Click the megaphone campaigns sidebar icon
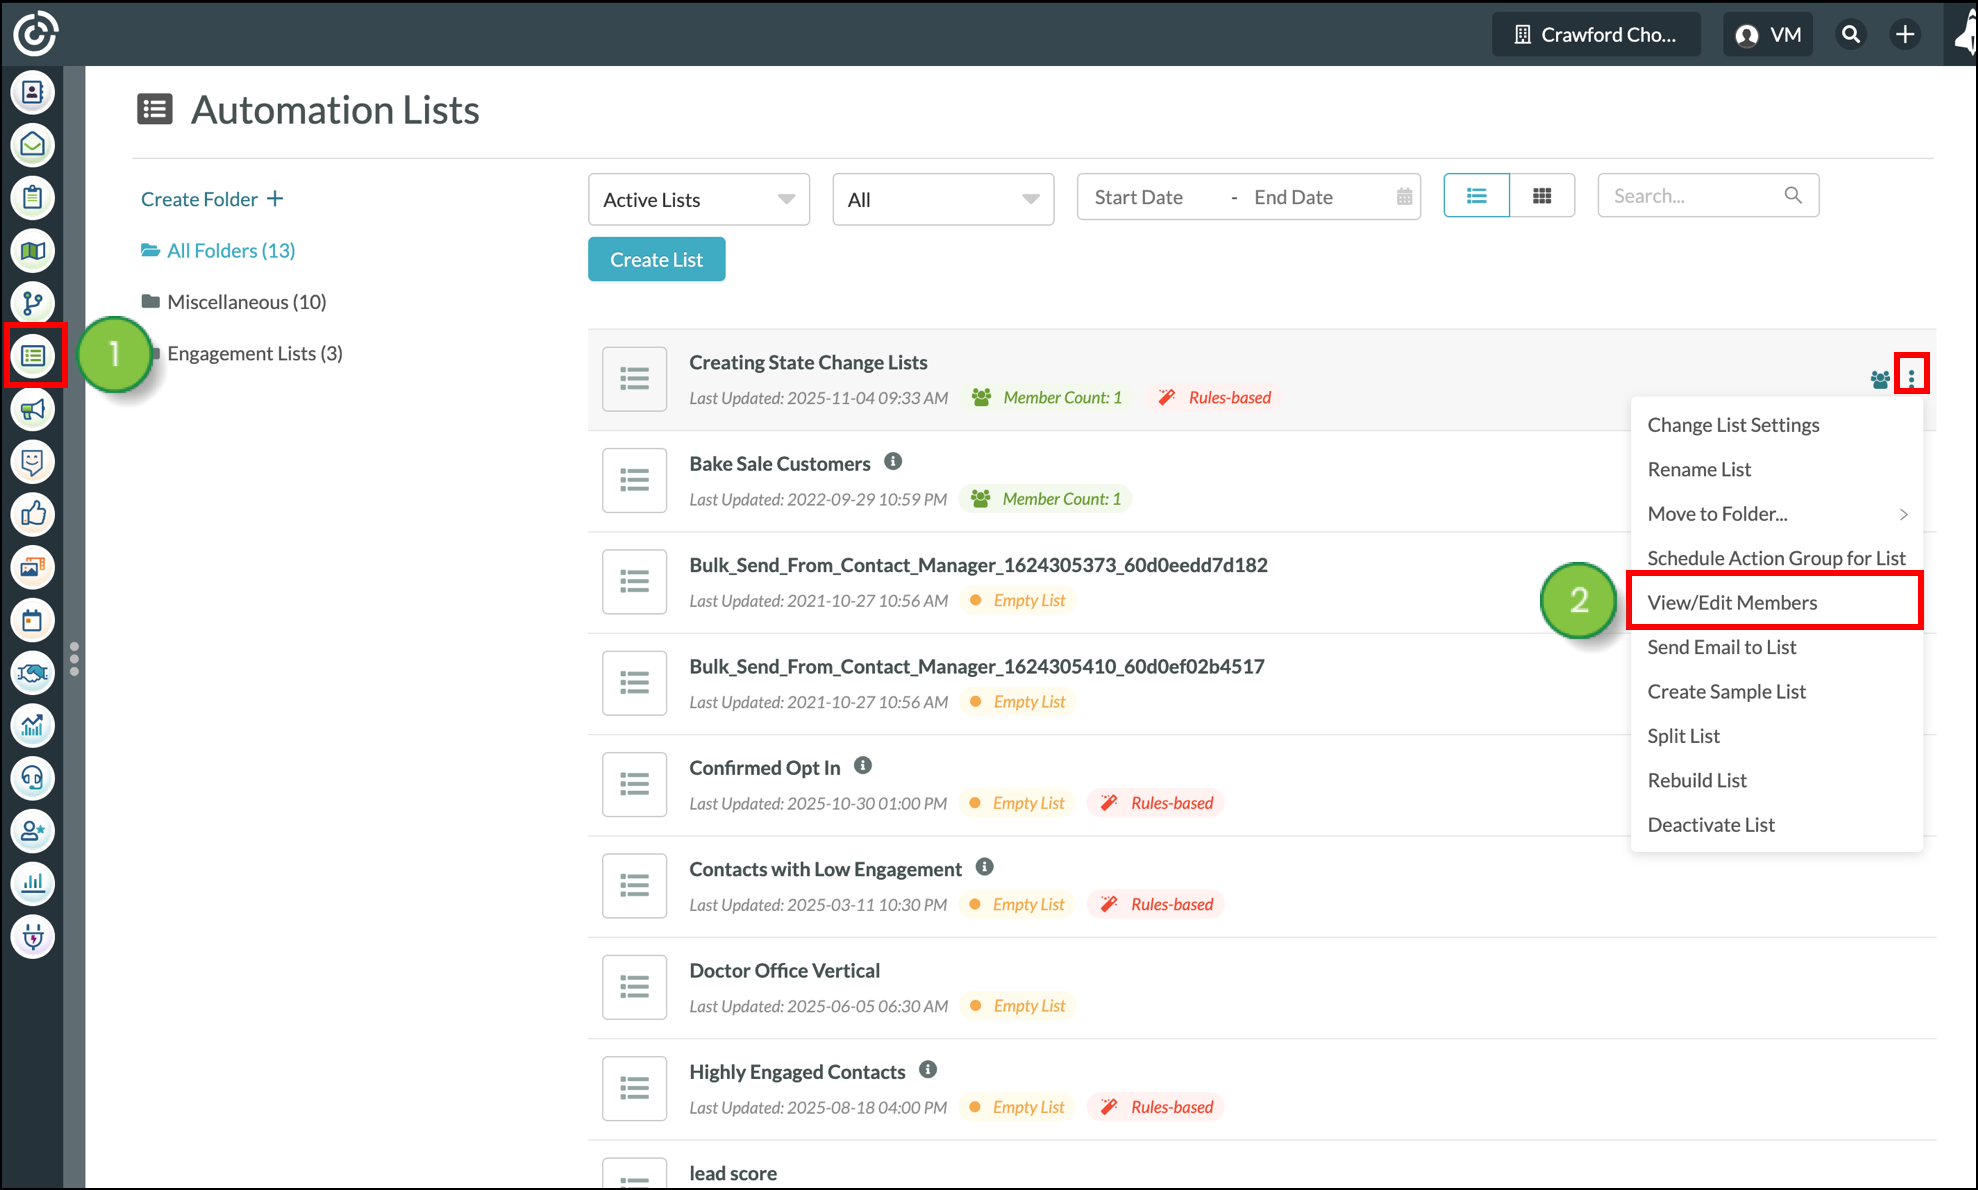1978x1190 pixels. click(33, 408)
